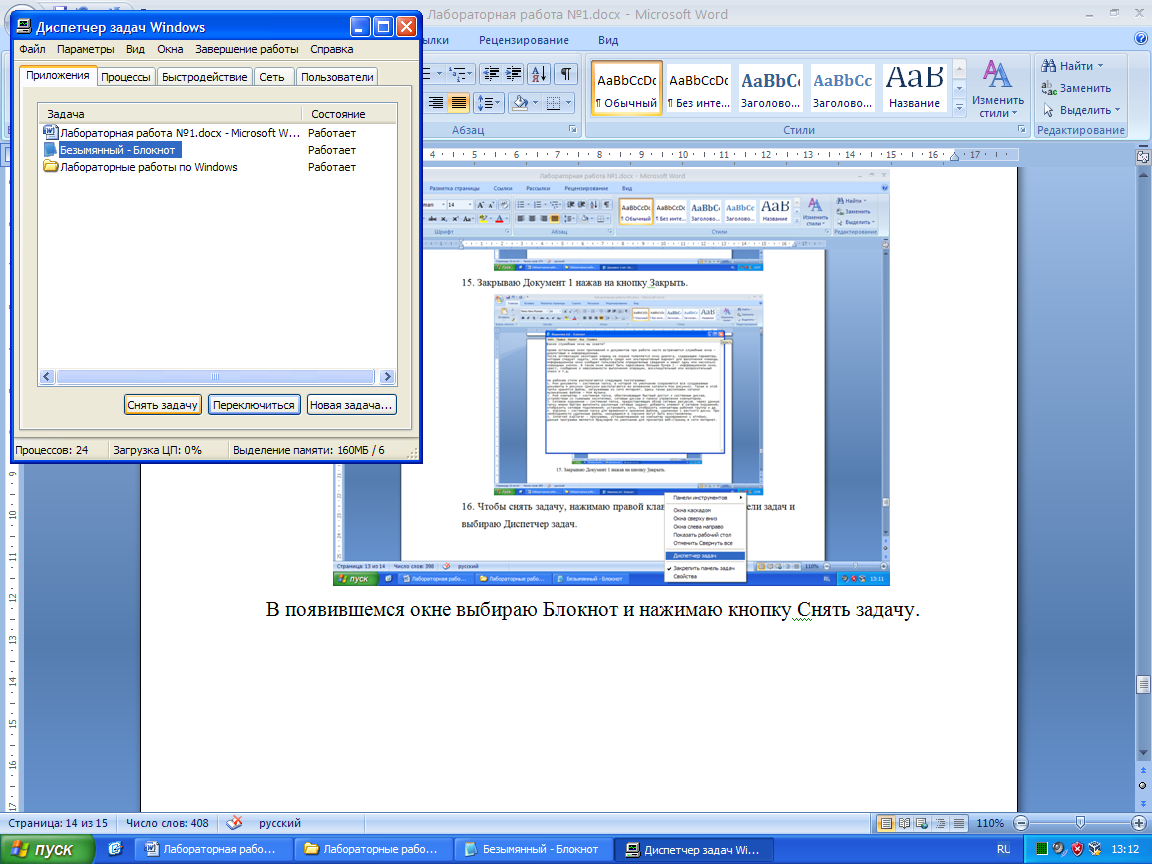This screenshot has width=1152, height=864.
Task: Switch to Outline view icon
Action: click(940, 824)
